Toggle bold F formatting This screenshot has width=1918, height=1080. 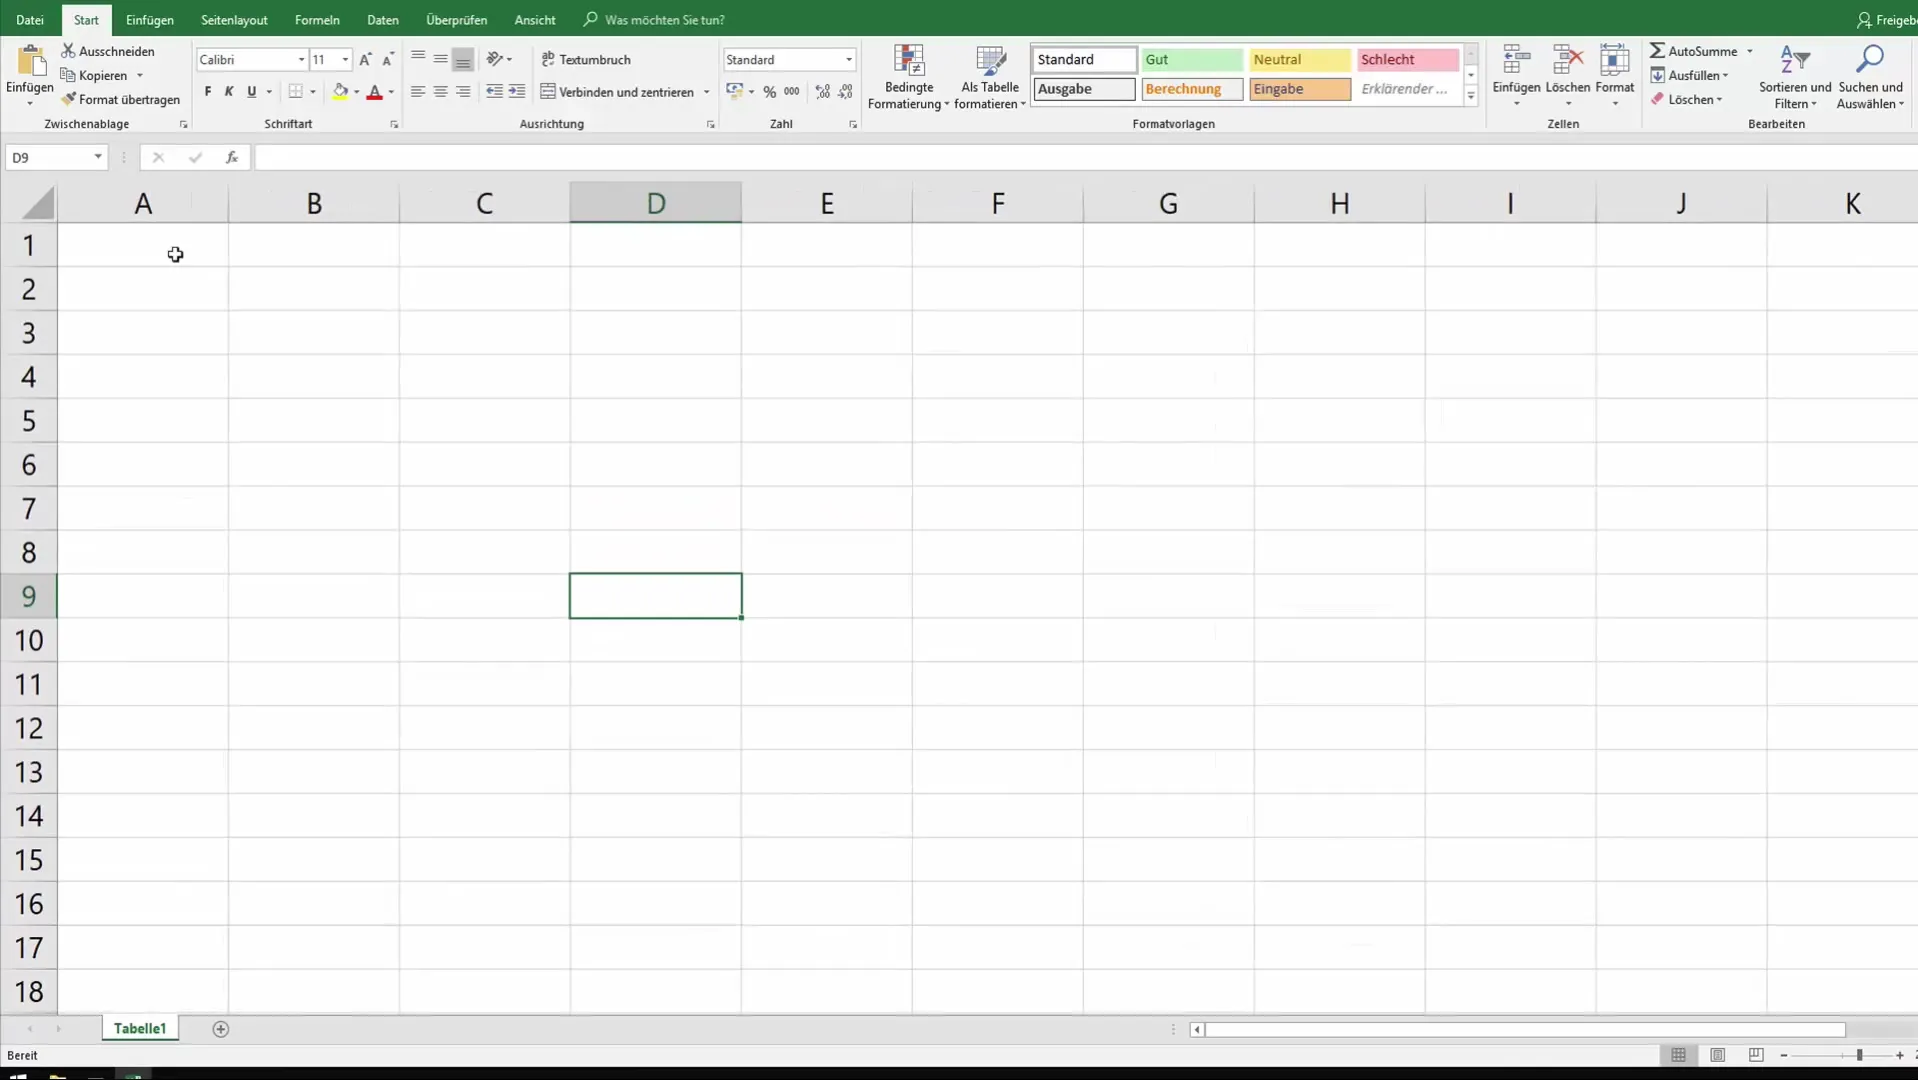pyautogui.click(x=208, y=91)
